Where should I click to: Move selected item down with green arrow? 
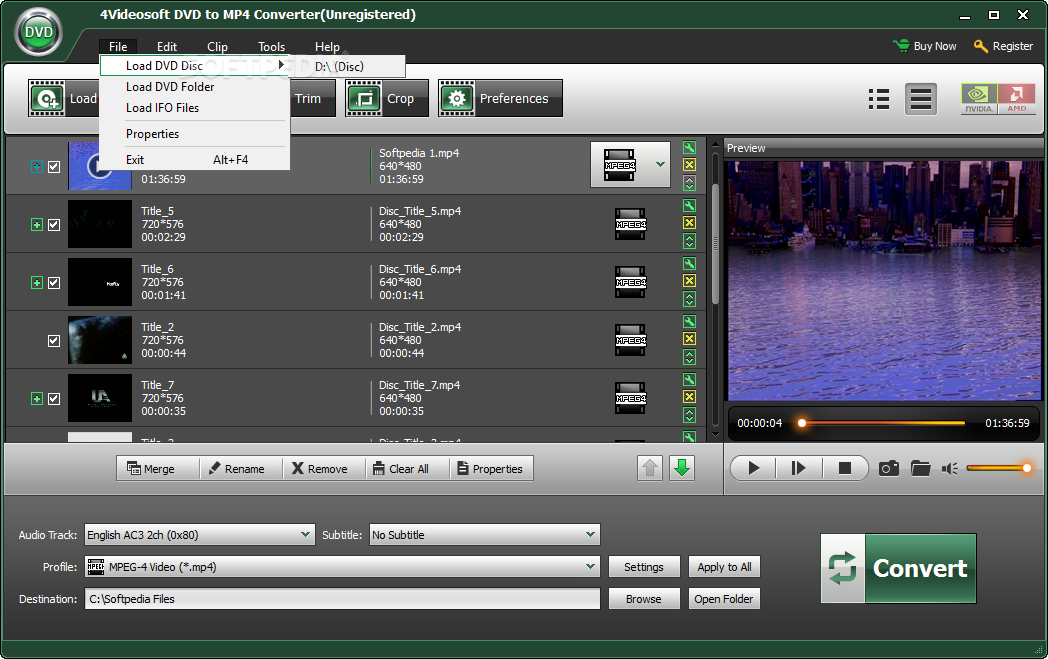(x=682, y=468)
